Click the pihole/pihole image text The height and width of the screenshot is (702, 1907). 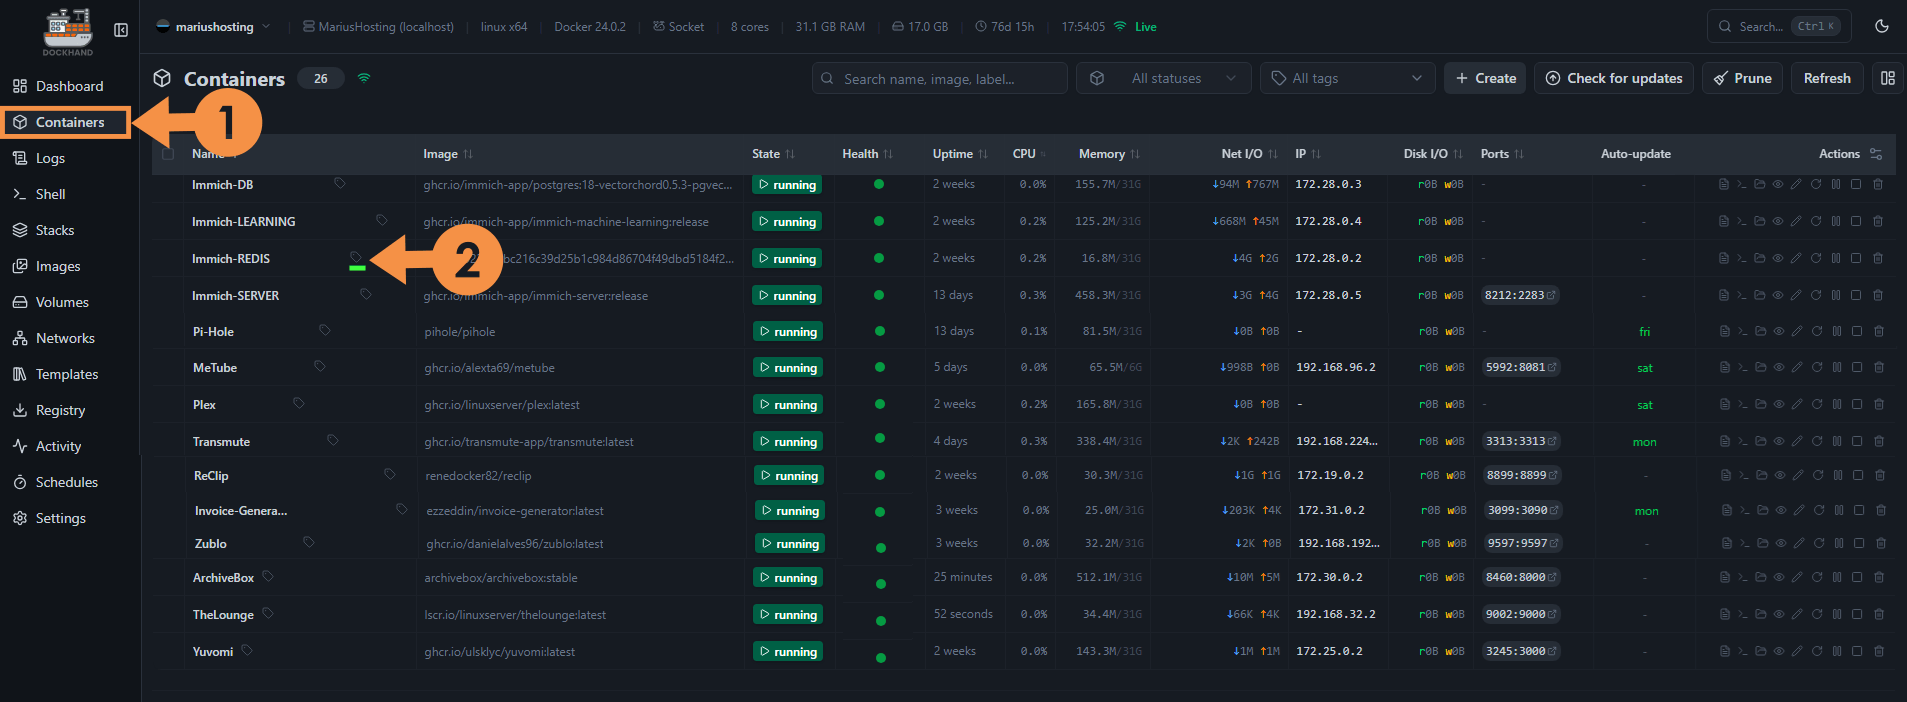(x=459, y=332)
